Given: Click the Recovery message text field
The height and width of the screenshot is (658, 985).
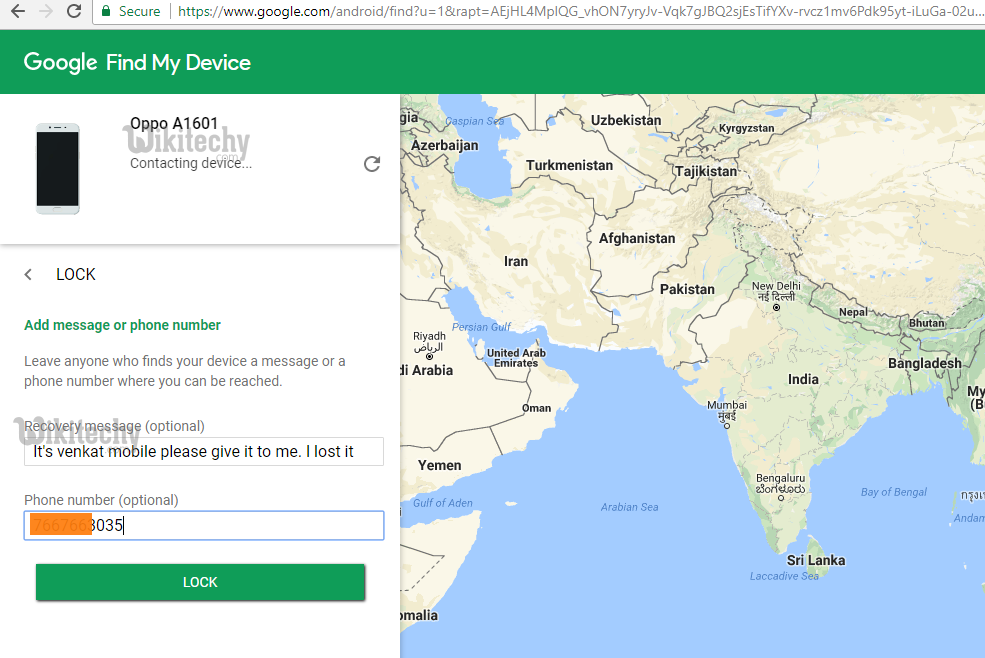Looking at the screenshot, I should (x=204, y=451).
